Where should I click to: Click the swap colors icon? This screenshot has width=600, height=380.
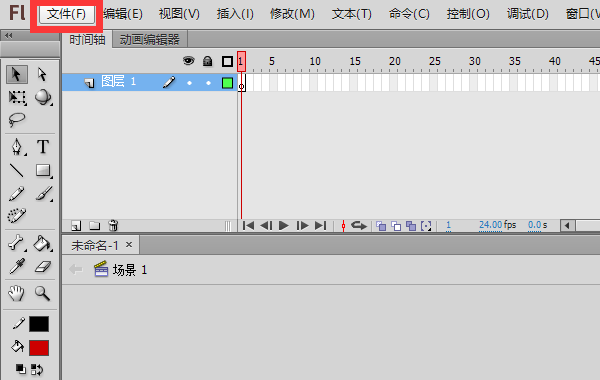[x=37, y=369]
